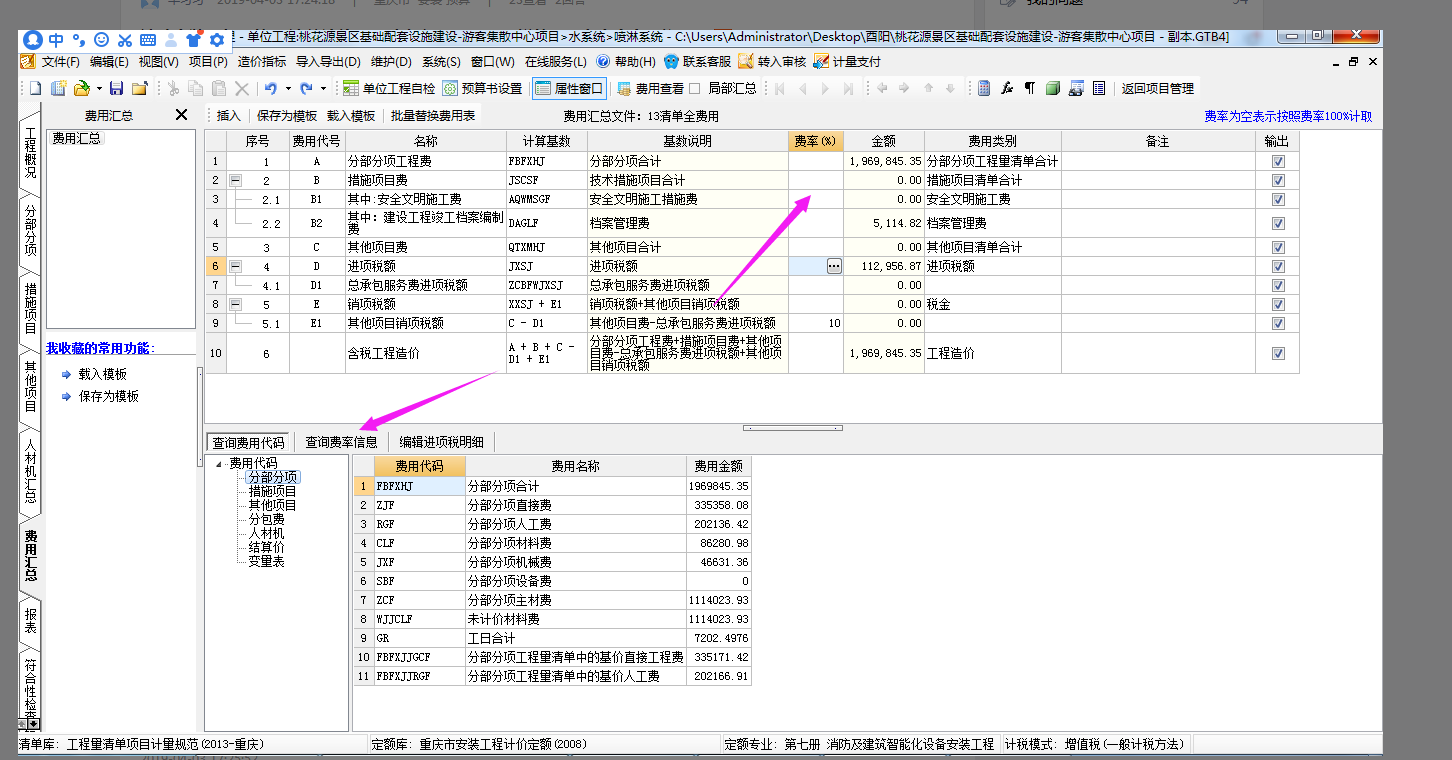The width and height of the screenshot is (1452, 760).
Task: Click the paragraph mark icon in the toolbar
Action: coord(1030,88)
